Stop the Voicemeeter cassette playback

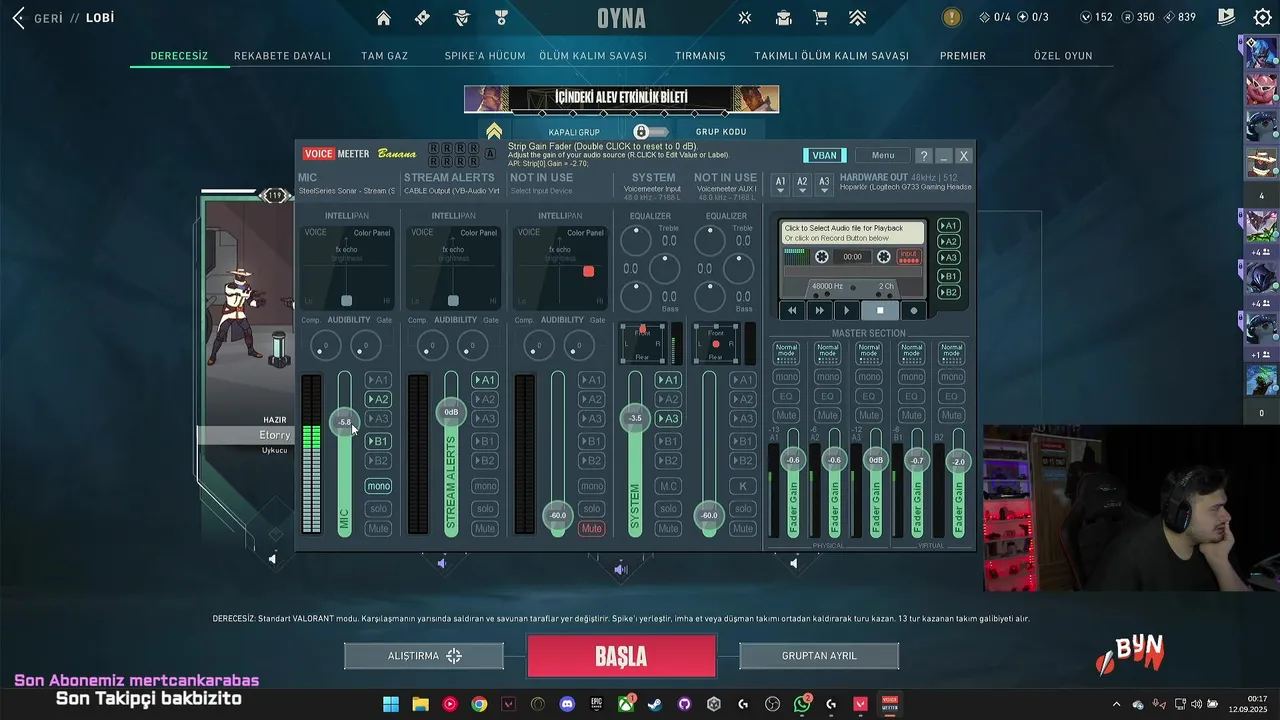point(880,310)
